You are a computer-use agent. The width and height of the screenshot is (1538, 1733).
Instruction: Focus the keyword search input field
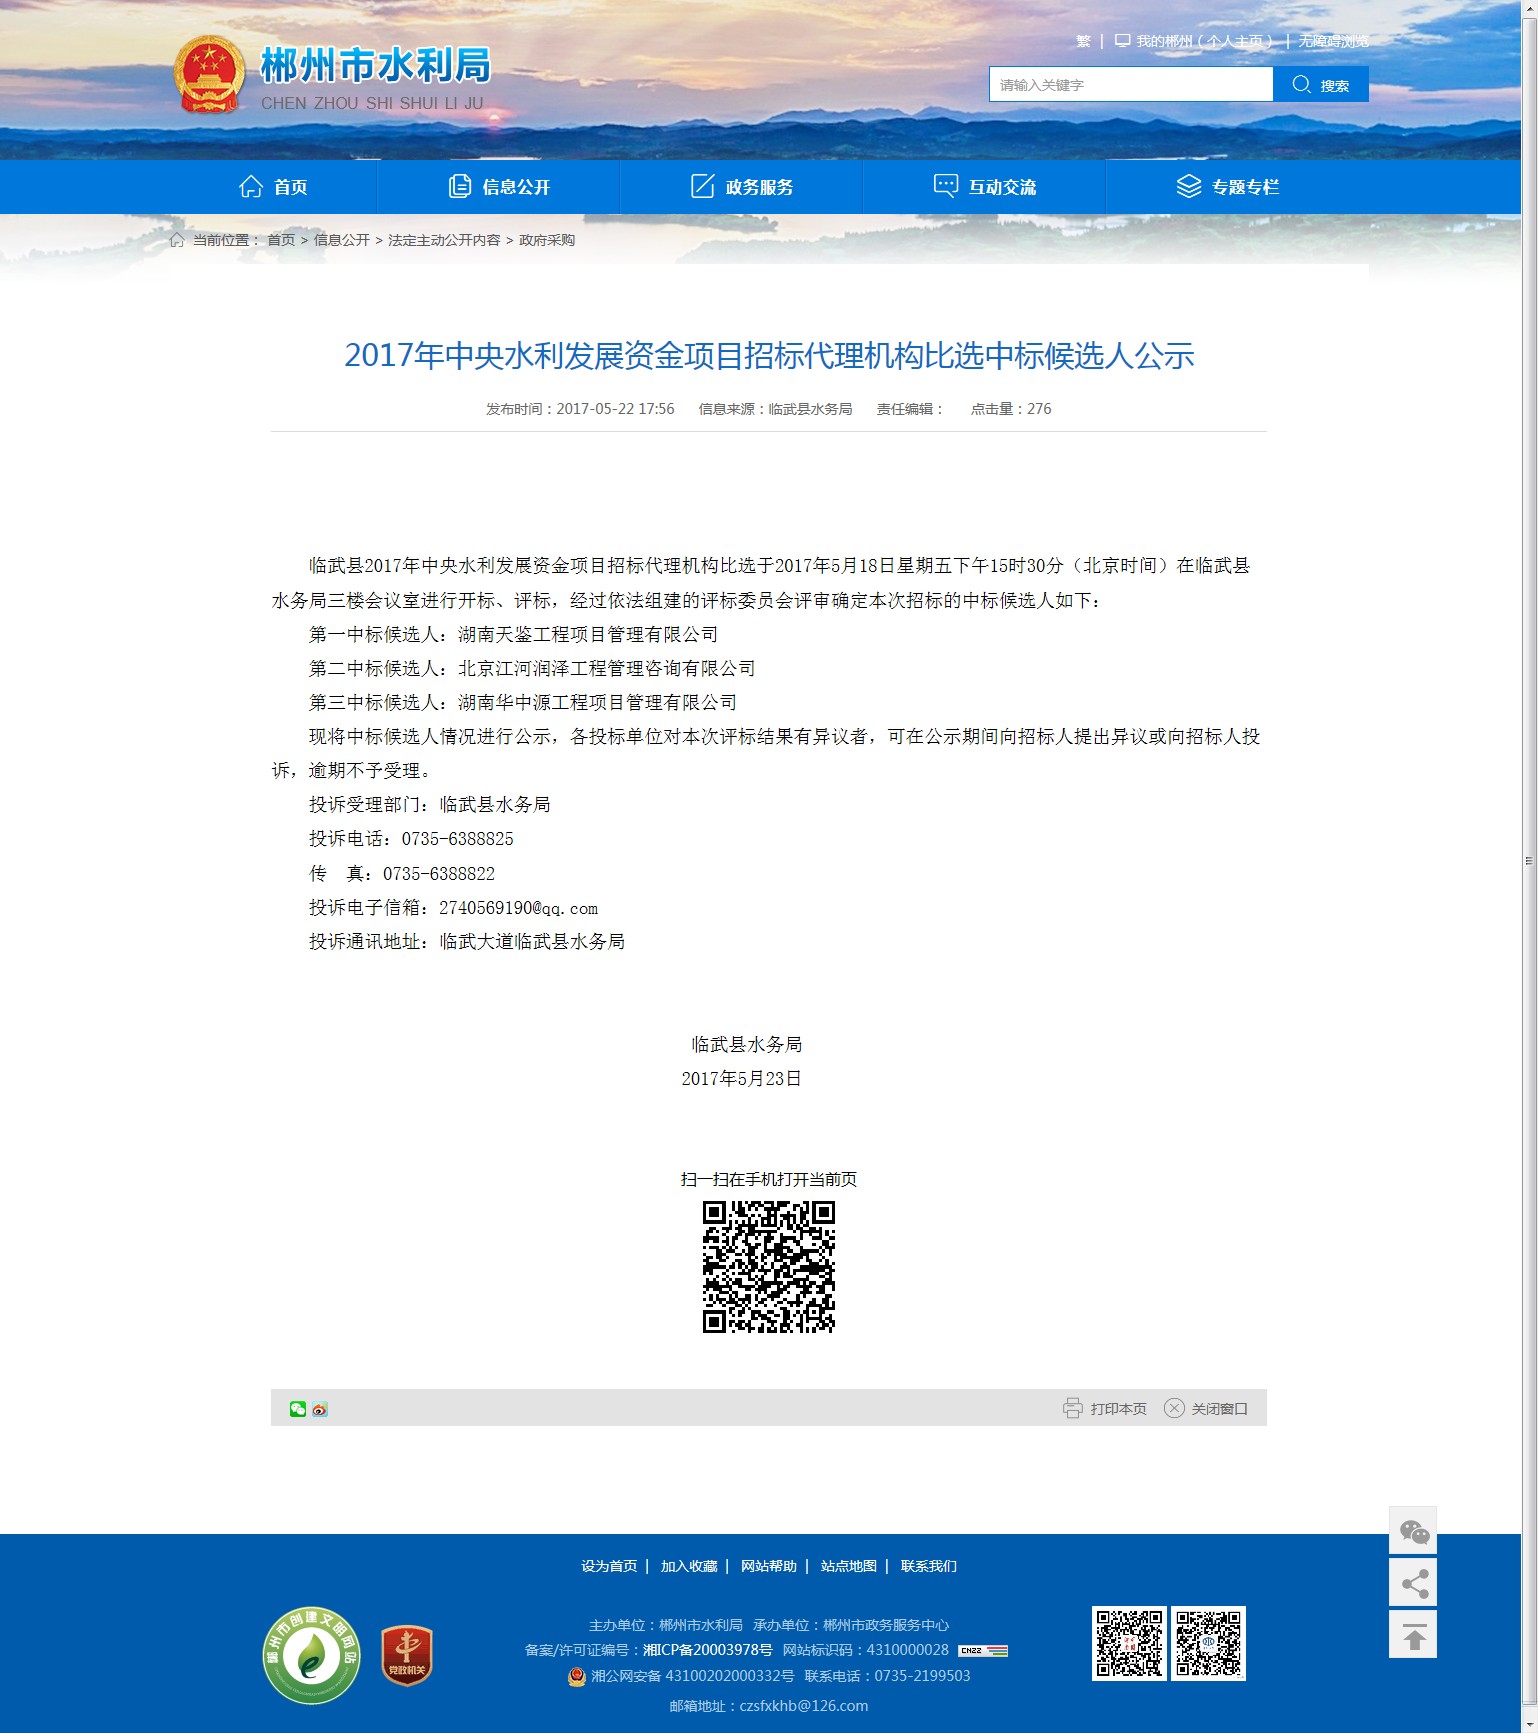pyautogui.click(x=1131, y=84)
